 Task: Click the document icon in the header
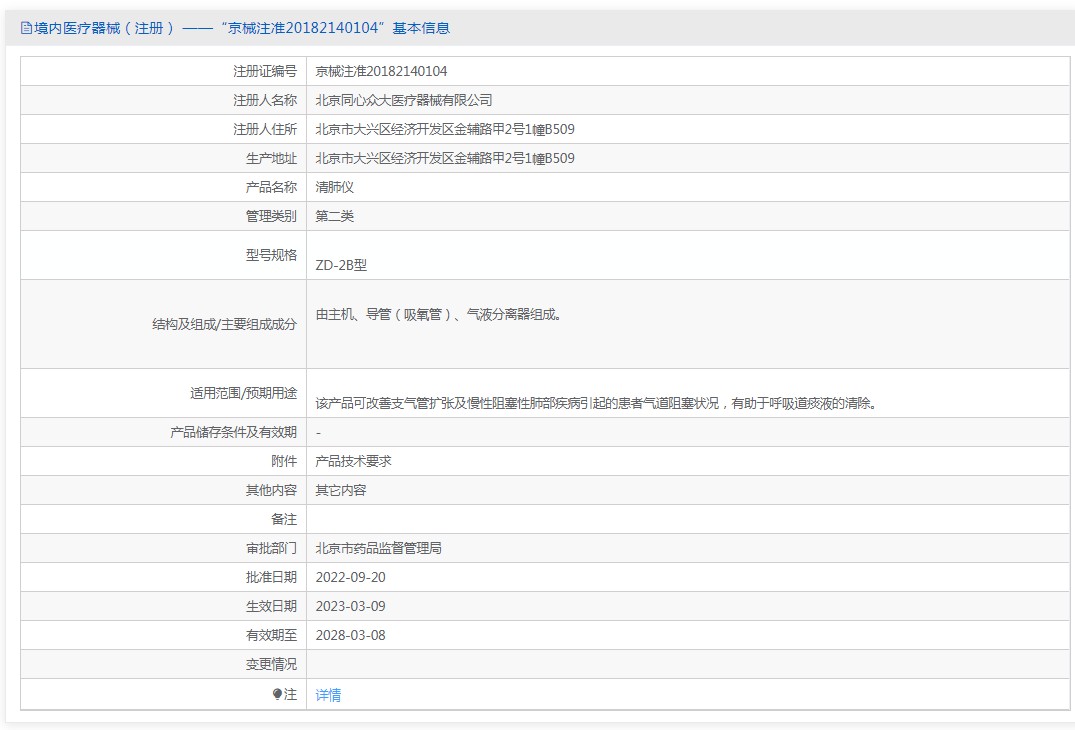tap(27, 28)
